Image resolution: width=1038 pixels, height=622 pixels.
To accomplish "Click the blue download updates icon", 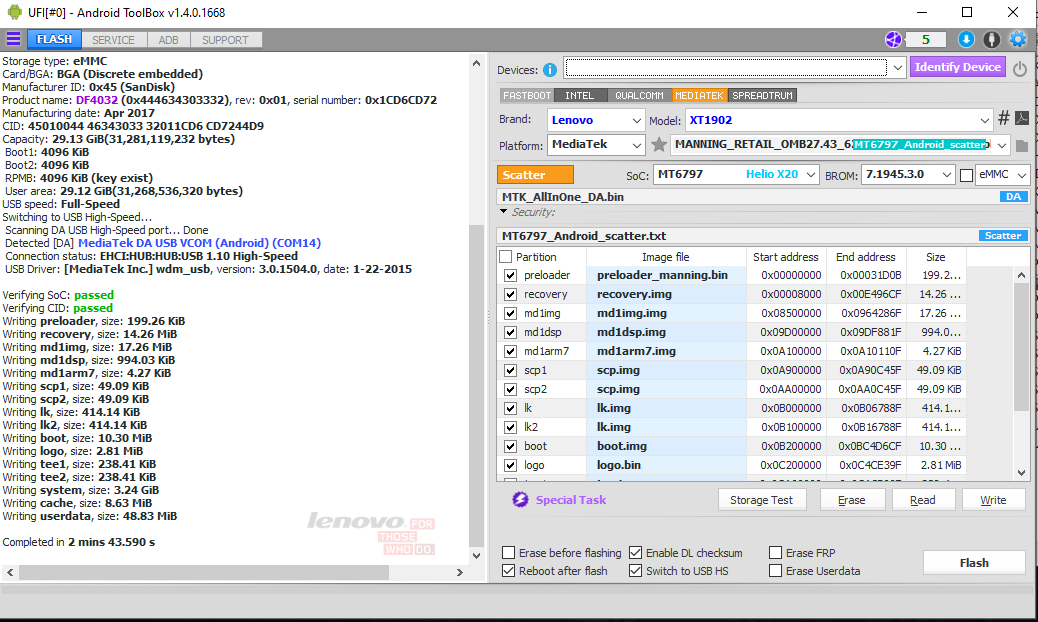I will (x=966, y=40).
